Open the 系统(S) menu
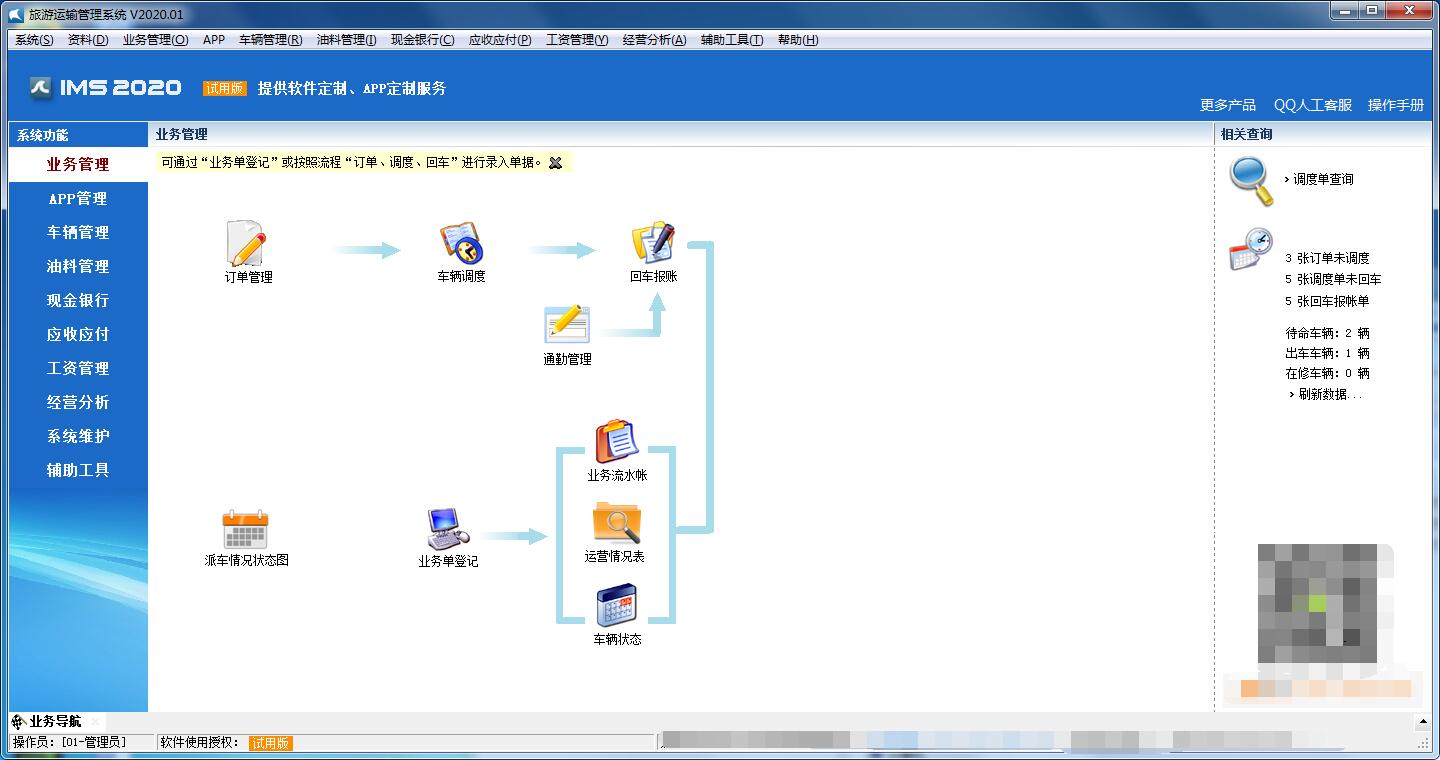Viewport: 1440px width, 760px height. 34,40
